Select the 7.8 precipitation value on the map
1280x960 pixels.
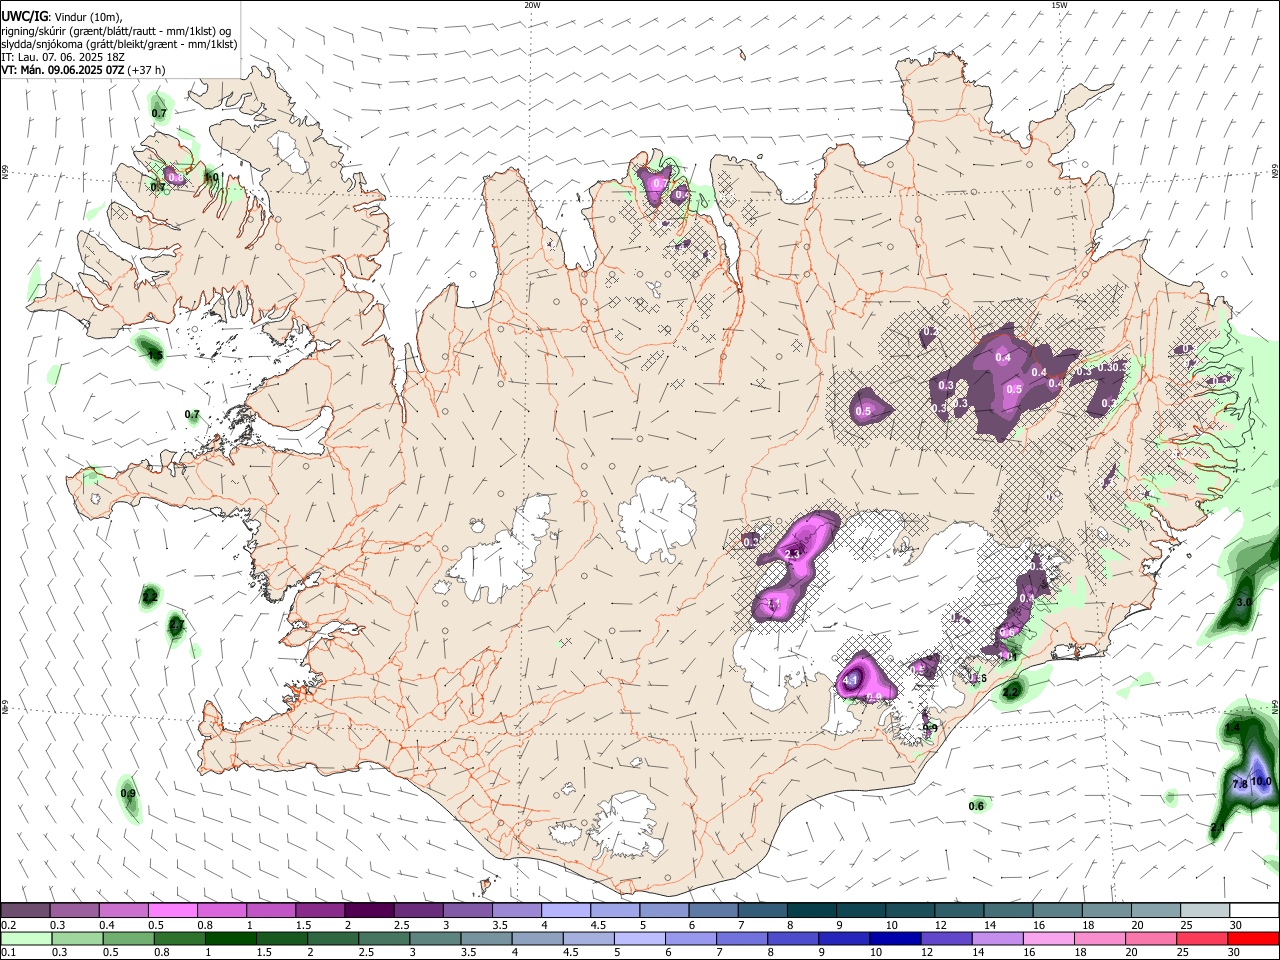(x=1239, y=785)
